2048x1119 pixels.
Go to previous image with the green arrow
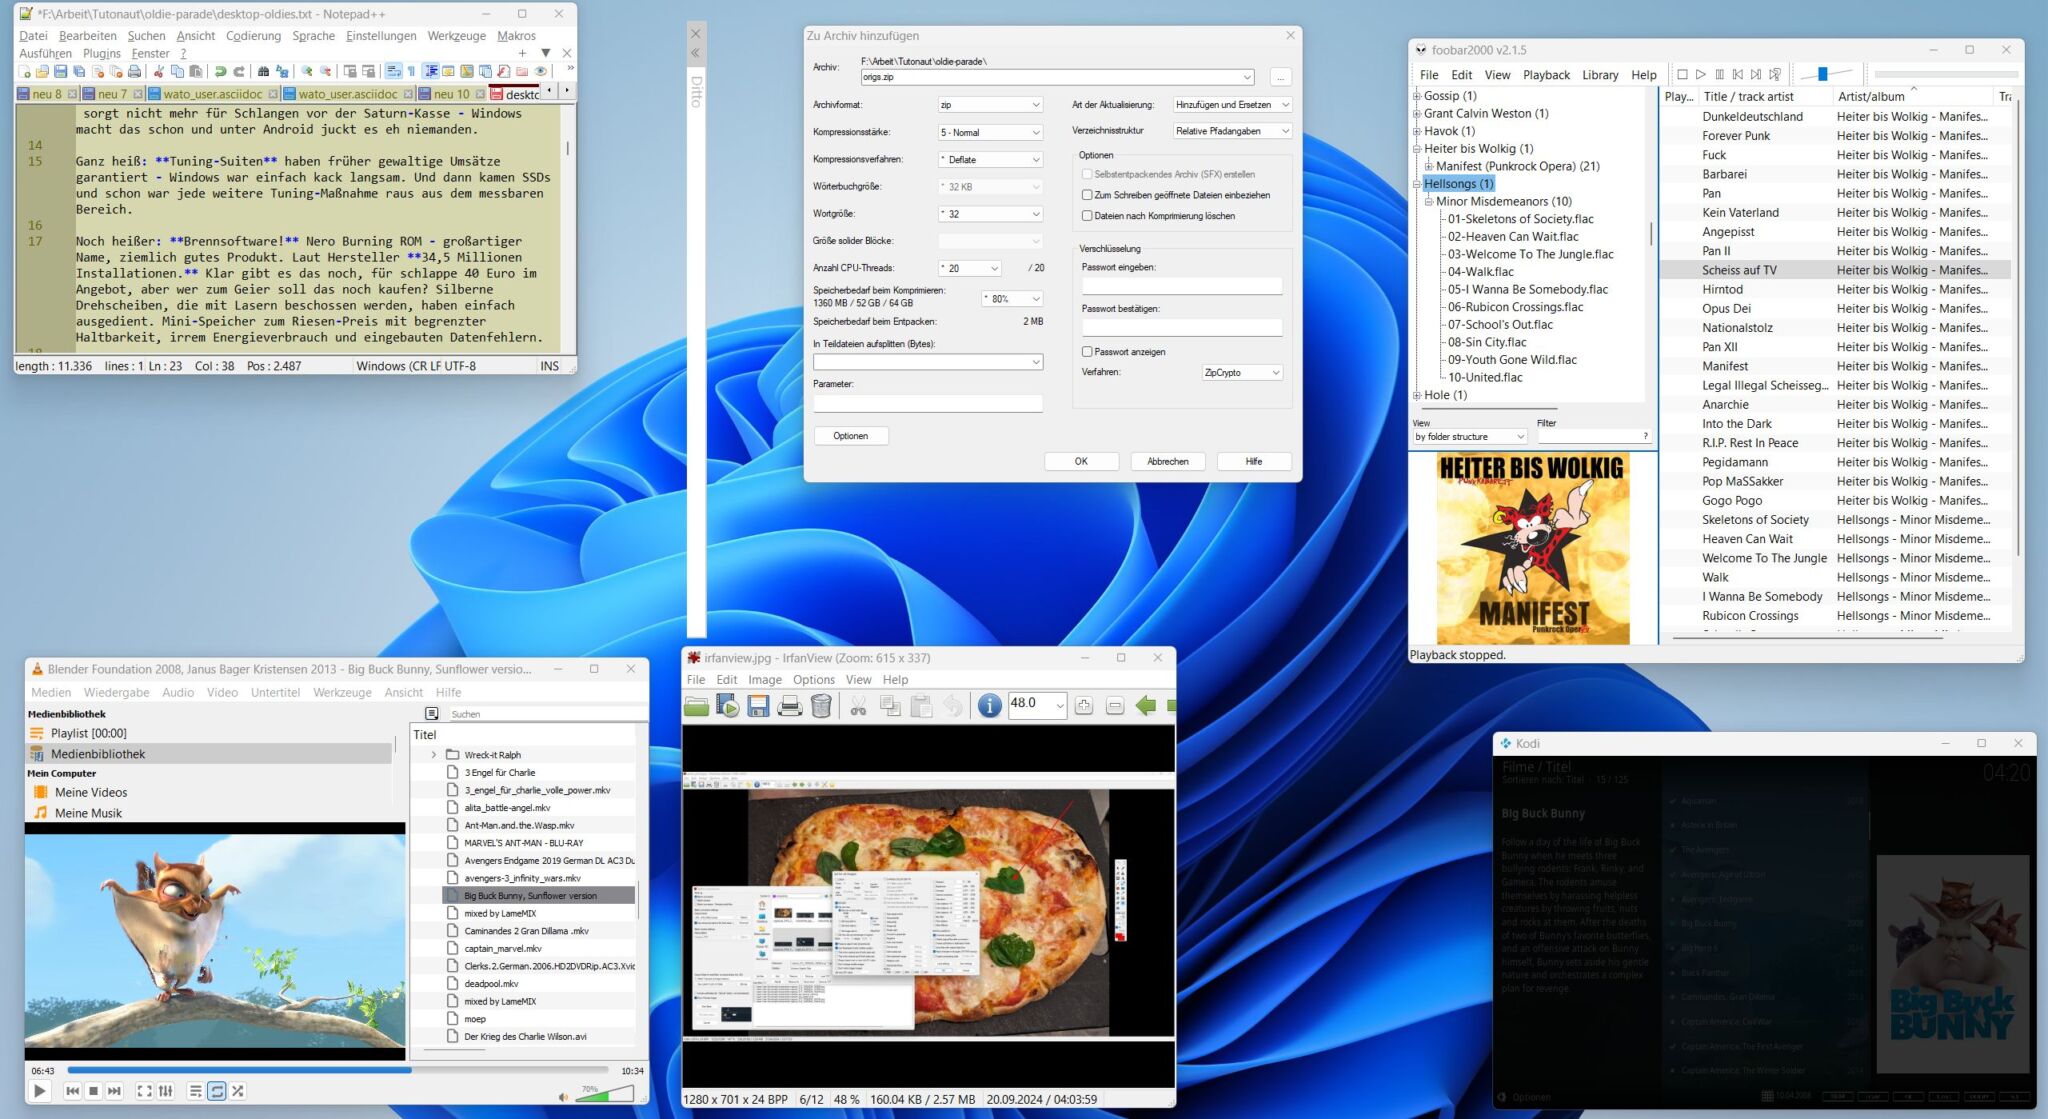(x=1145, y=706)
